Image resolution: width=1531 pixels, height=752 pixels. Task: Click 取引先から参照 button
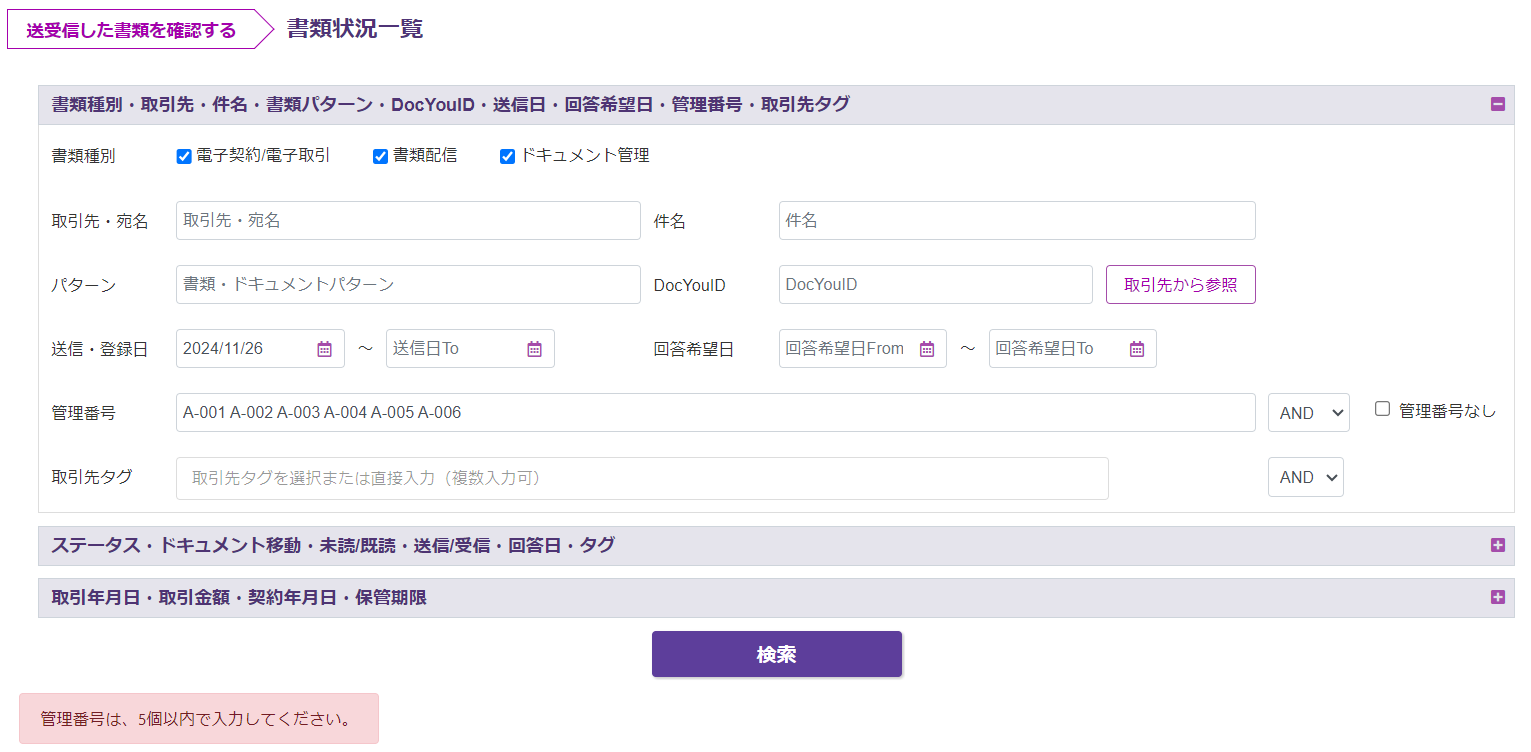click(1180, 285)
